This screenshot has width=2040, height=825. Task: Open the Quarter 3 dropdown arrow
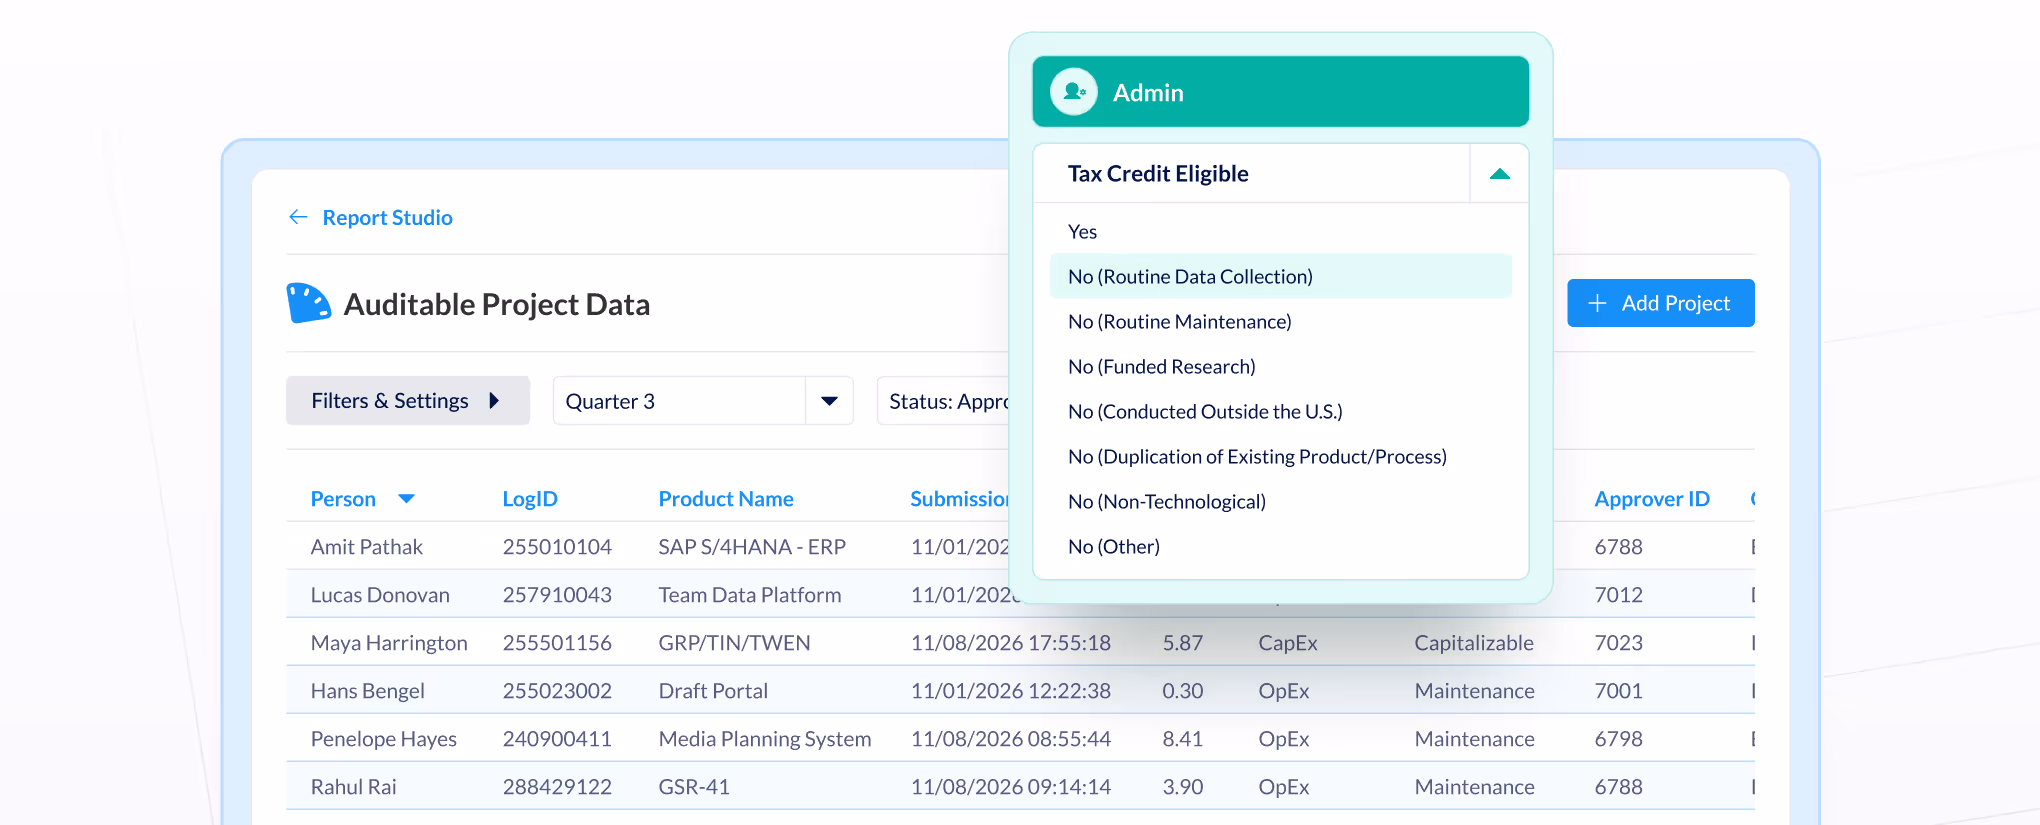(x=829, y=401)
